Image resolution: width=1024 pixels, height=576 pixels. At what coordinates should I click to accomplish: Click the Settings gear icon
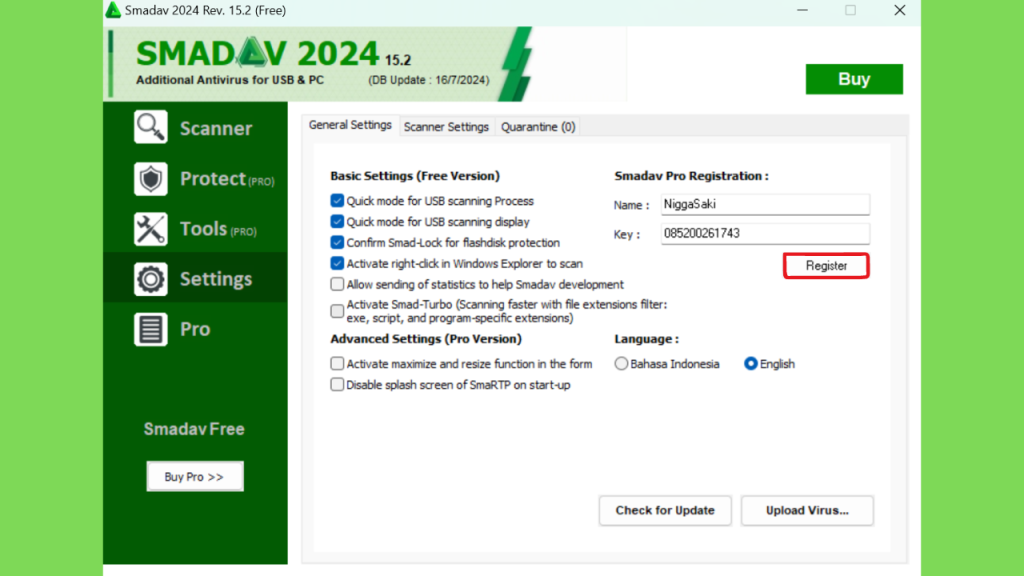(x=151, y=280)
